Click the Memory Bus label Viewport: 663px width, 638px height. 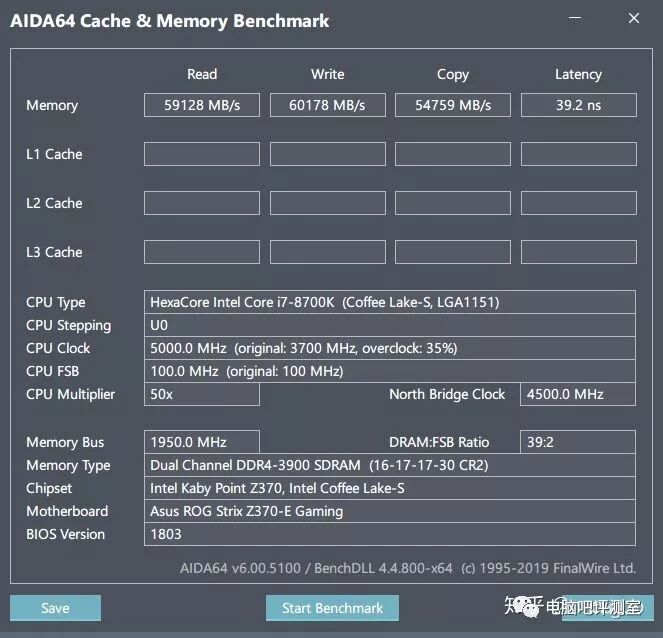click(65, 443)
